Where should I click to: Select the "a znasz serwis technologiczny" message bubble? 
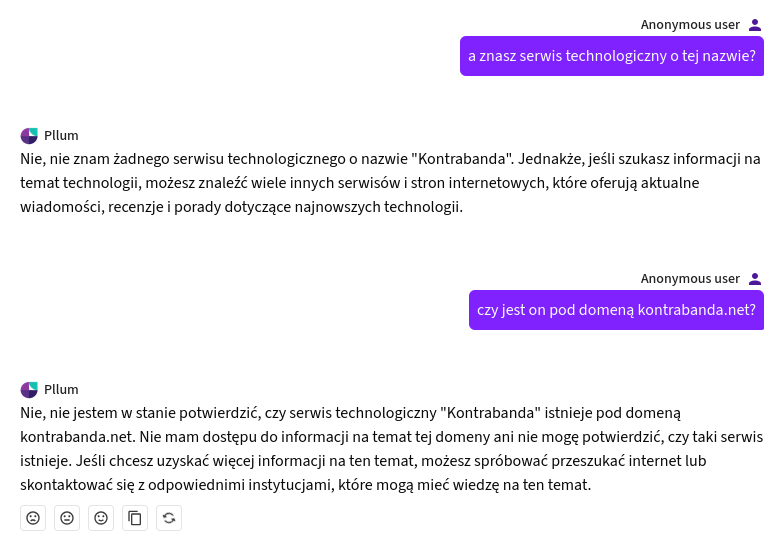click(x=611, y=56)
